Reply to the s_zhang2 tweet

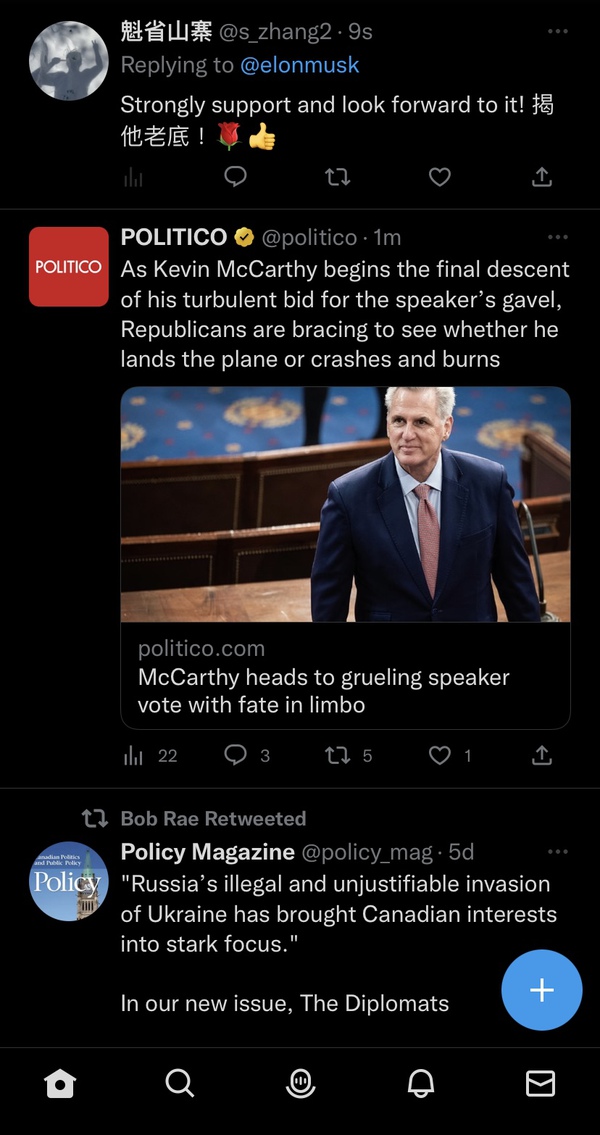[x=236, y=177]
